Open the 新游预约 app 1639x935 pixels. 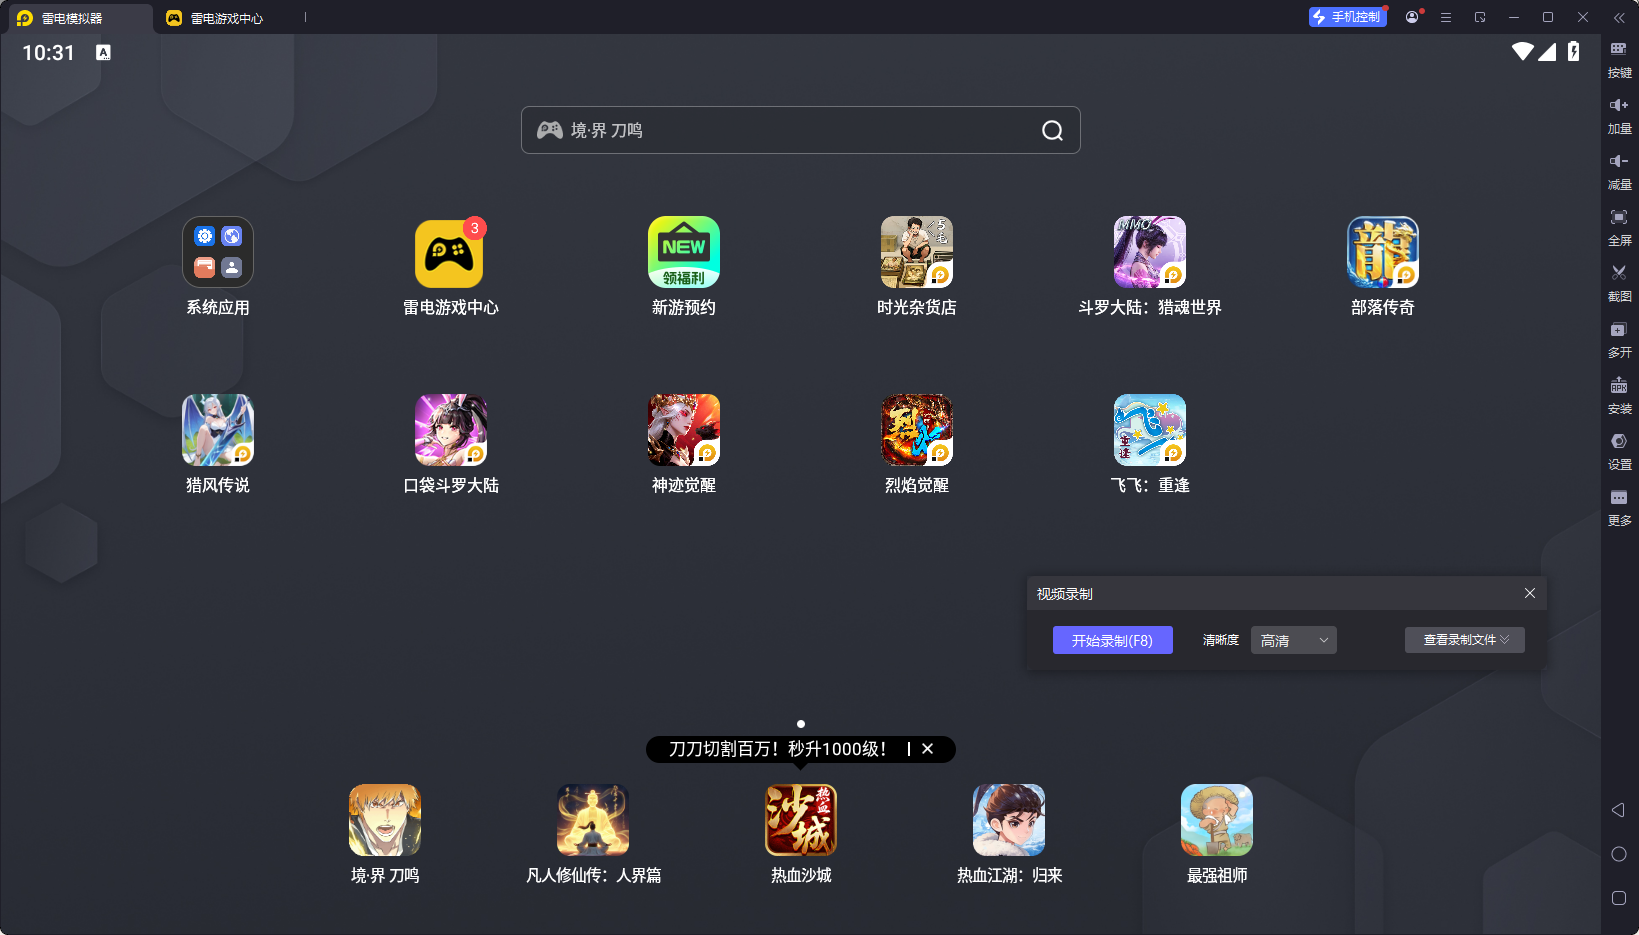(684, 252)
